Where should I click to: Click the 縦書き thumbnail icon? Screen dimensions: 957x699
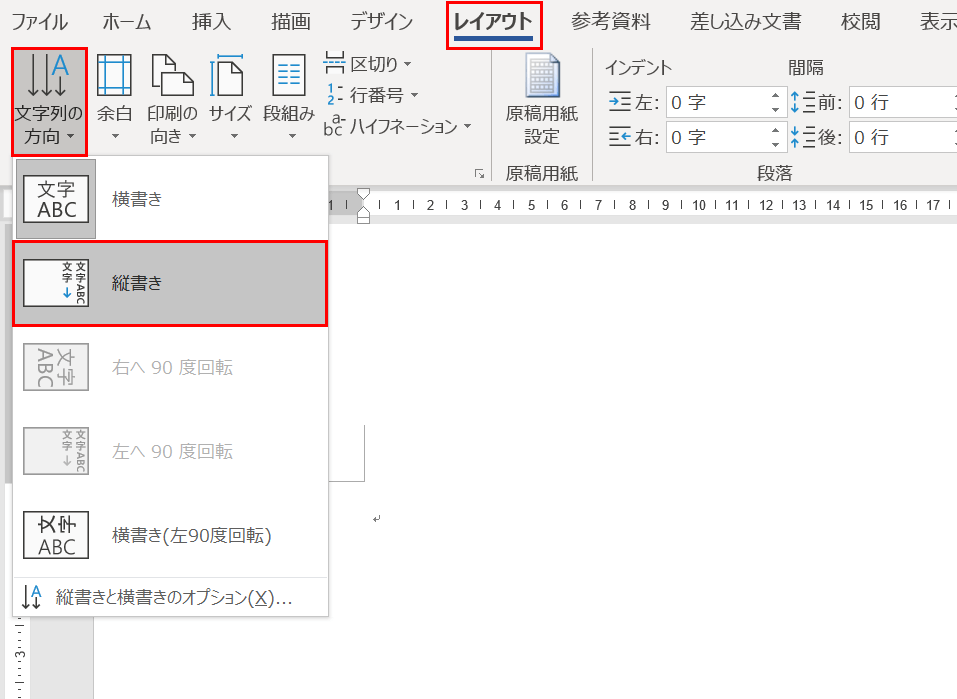pos(56,283)
